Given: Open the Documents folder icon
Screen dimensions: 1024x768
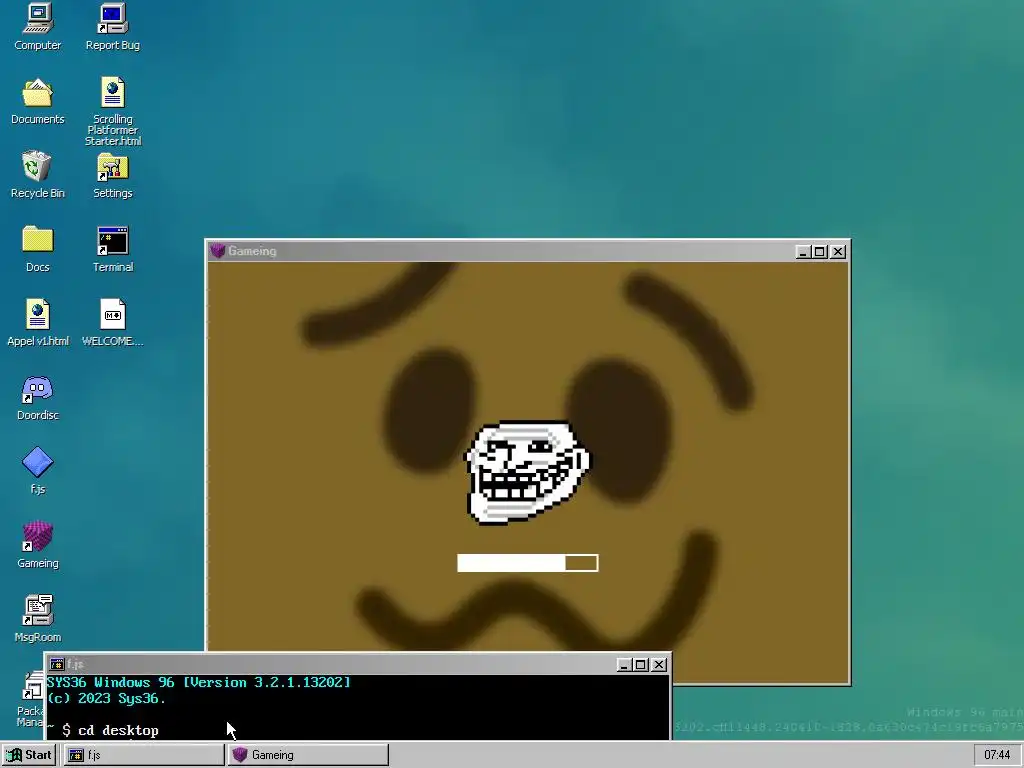Looking at the screenshot, I should click(x=37, y=101).
